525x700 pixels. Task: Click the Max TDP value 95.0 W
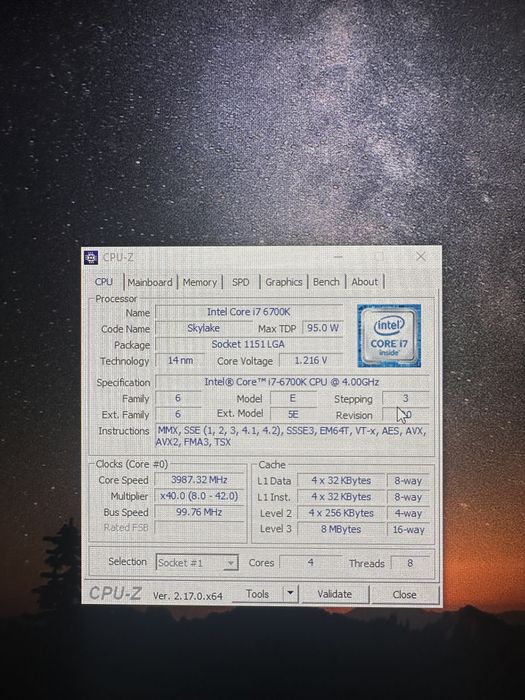(x=323, y=328)
